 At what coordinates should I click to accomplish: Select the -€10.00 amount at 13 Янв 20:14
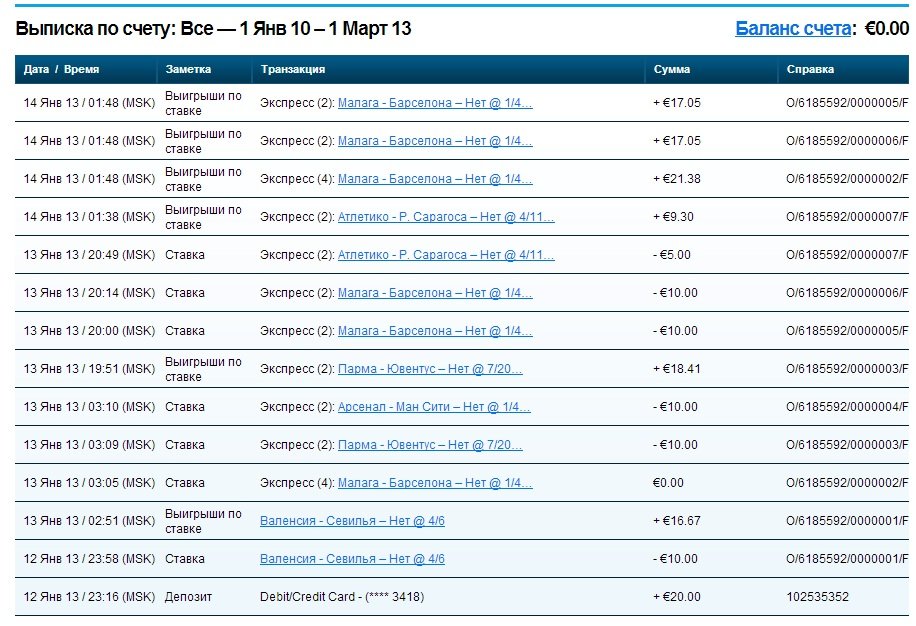click(675, 293)
